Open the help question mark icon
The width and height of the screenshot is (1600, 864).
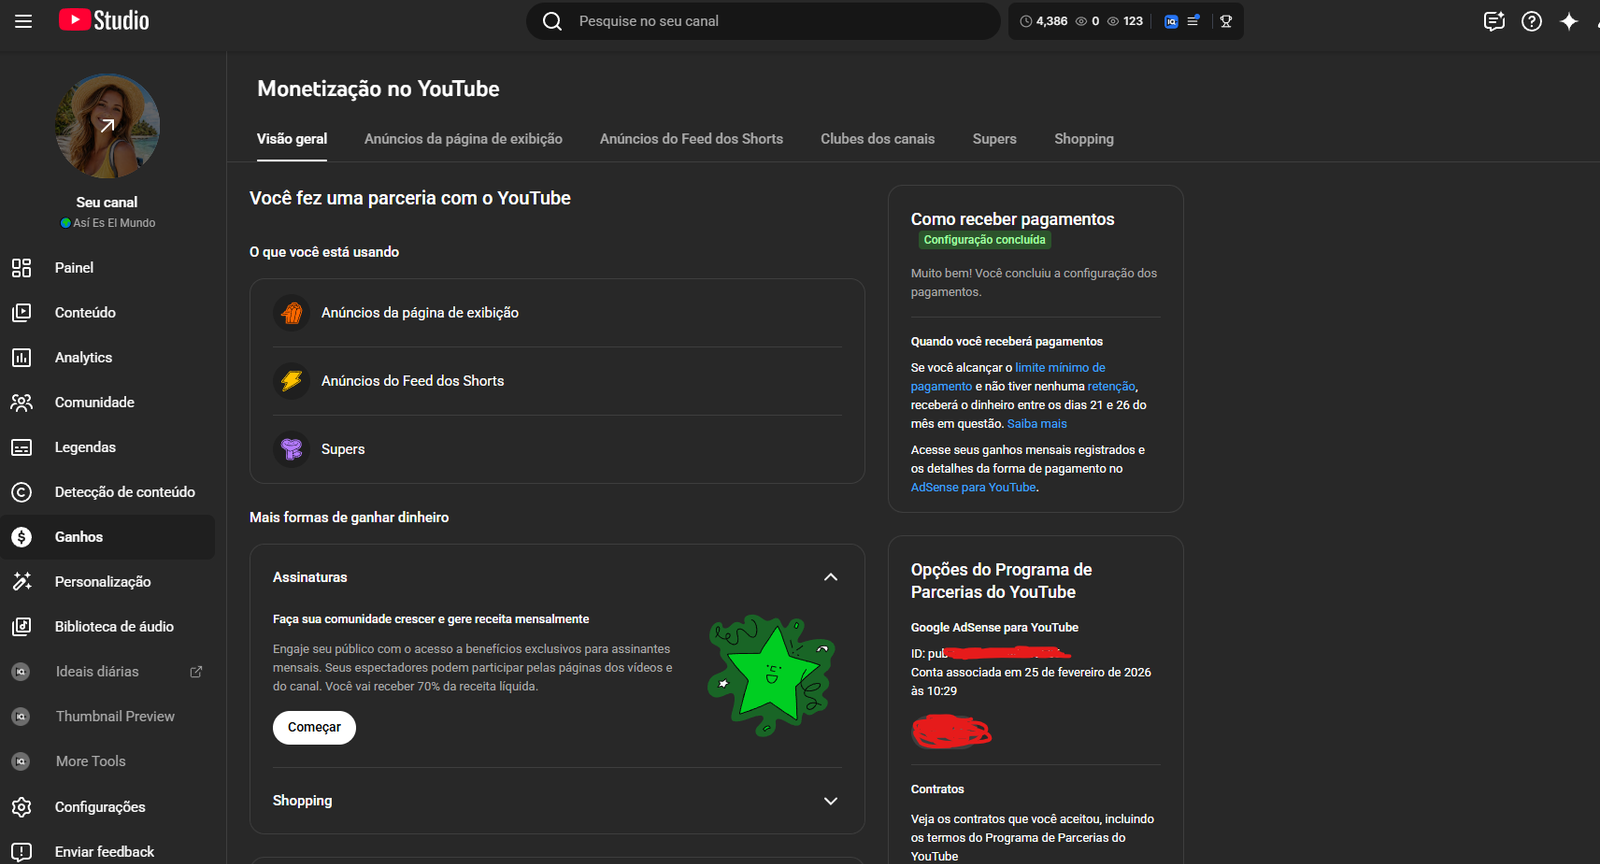pos(1531,21)
